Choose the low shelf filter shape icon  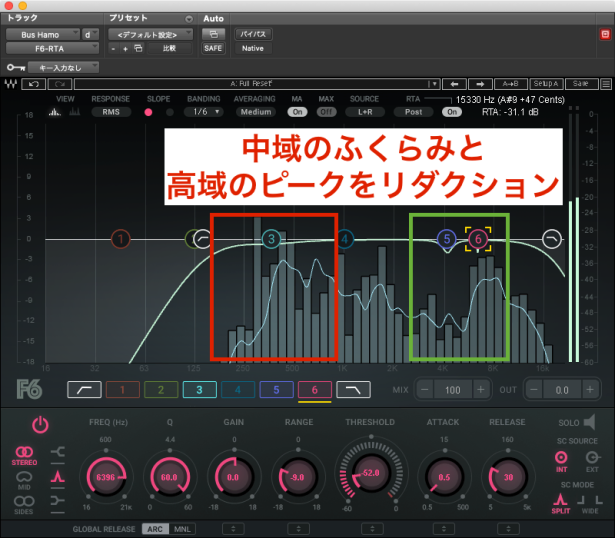click(x=58, y=452)
